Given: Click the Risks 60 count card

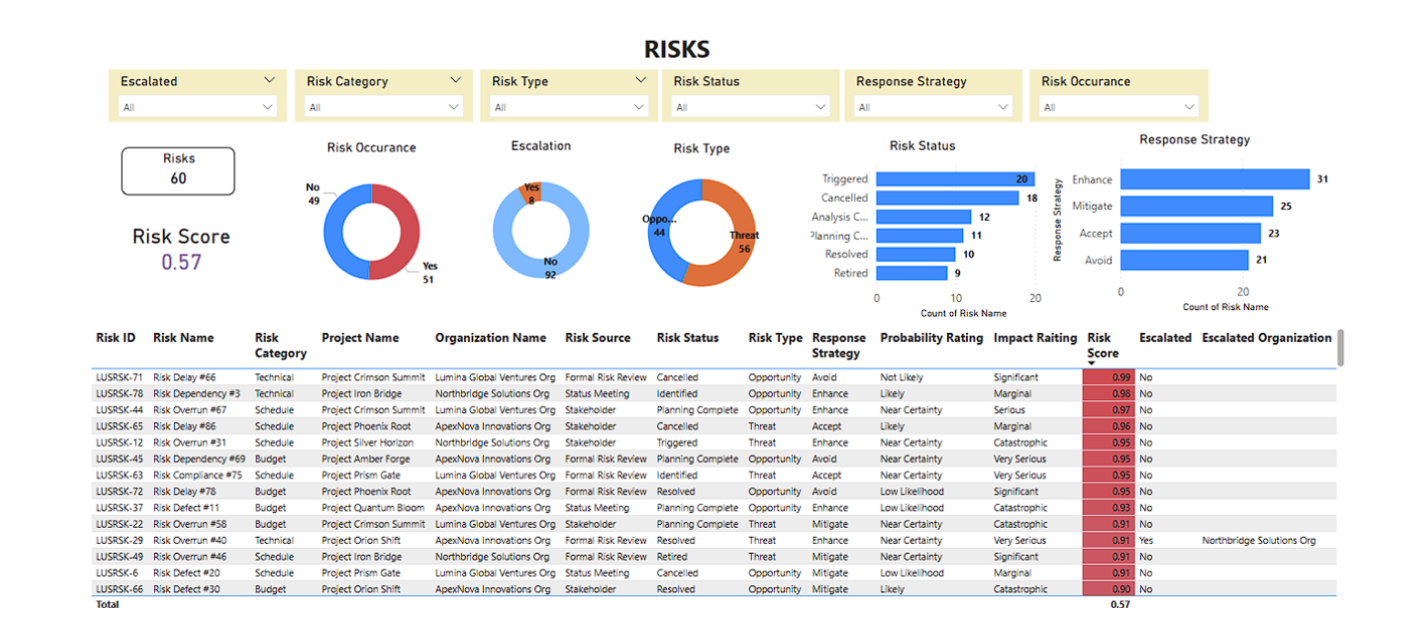Looking at the screenshot, I should [x=177, y=170].
